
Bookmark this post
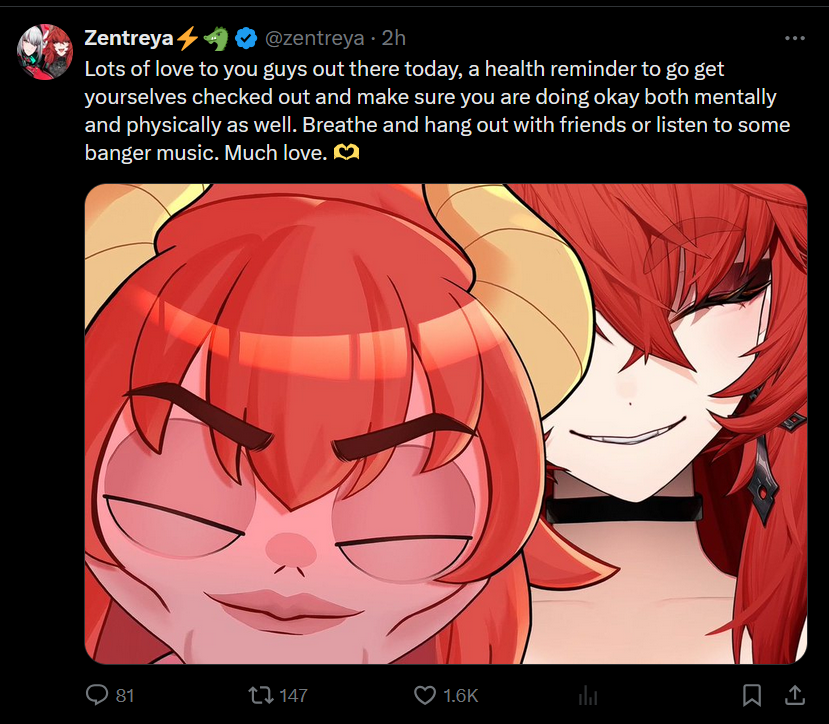752,695
